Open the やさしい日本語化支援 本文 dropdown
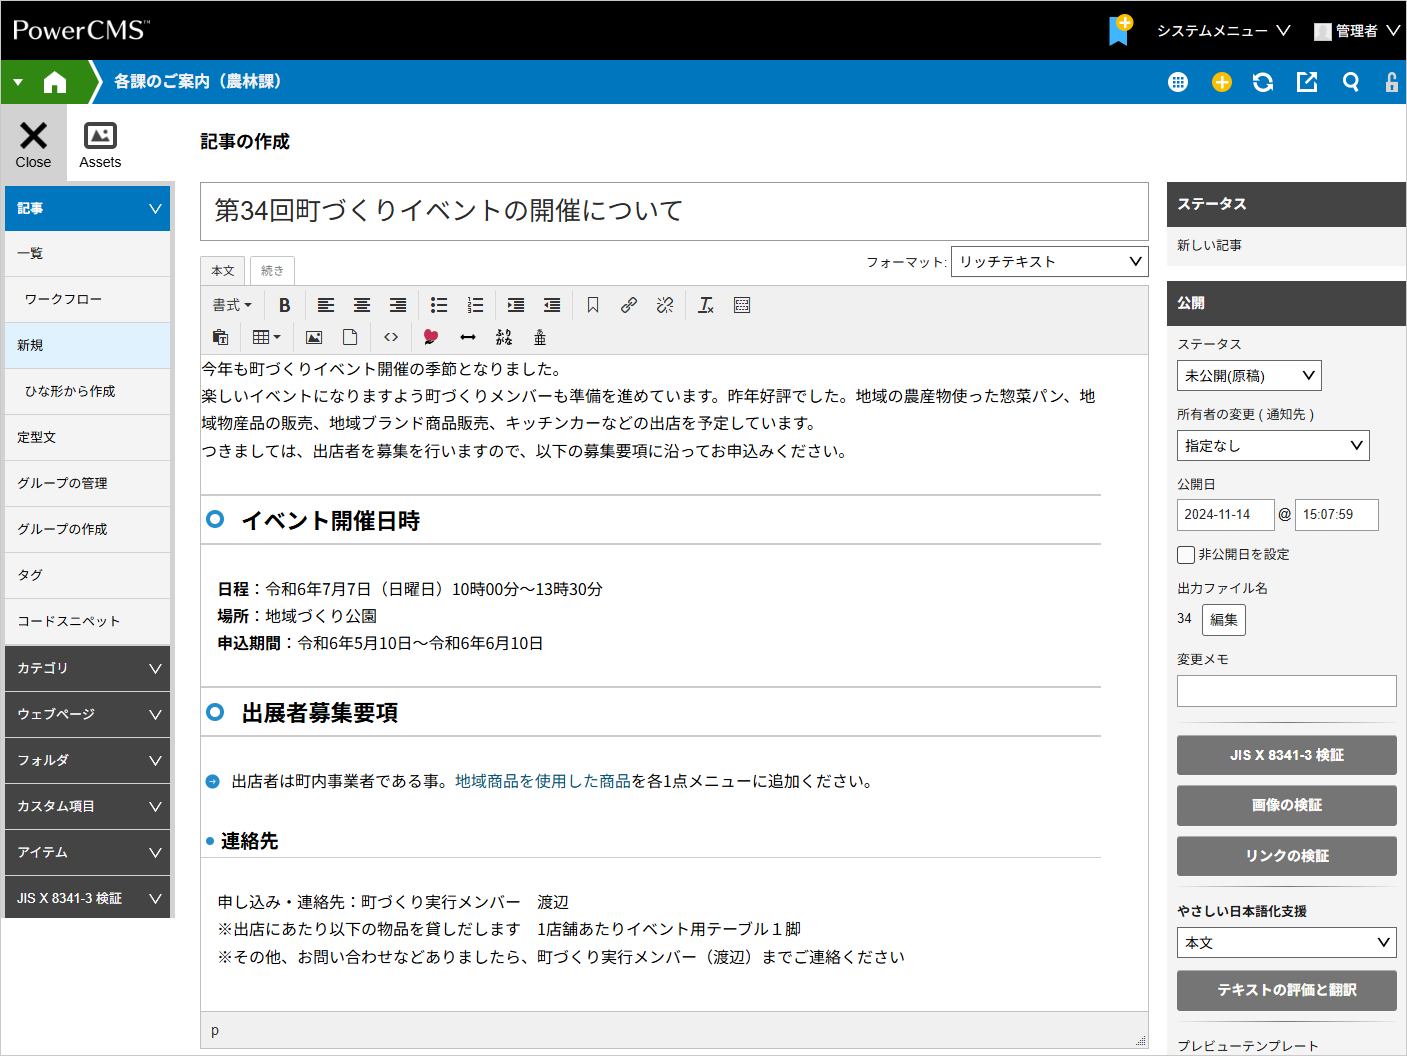The image size is (1407, 1056). [1286, 942]
